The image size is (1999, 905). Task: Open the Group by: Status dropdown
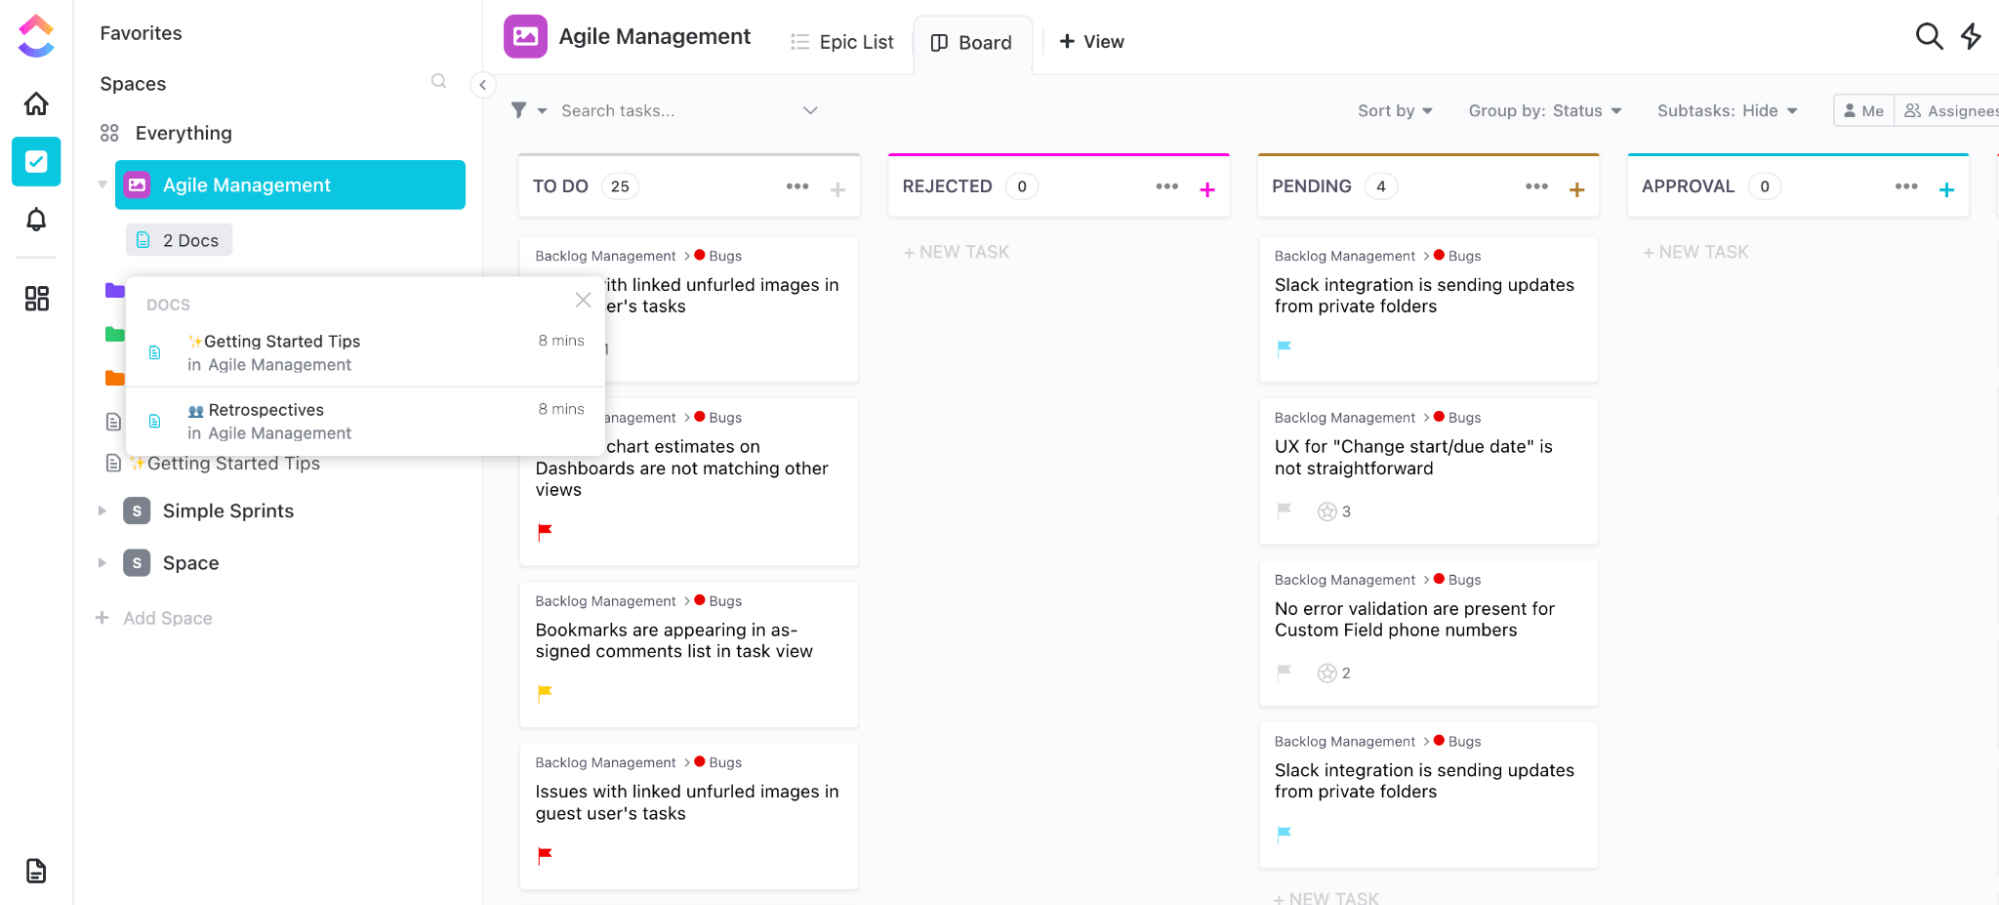click(1544, 111)
